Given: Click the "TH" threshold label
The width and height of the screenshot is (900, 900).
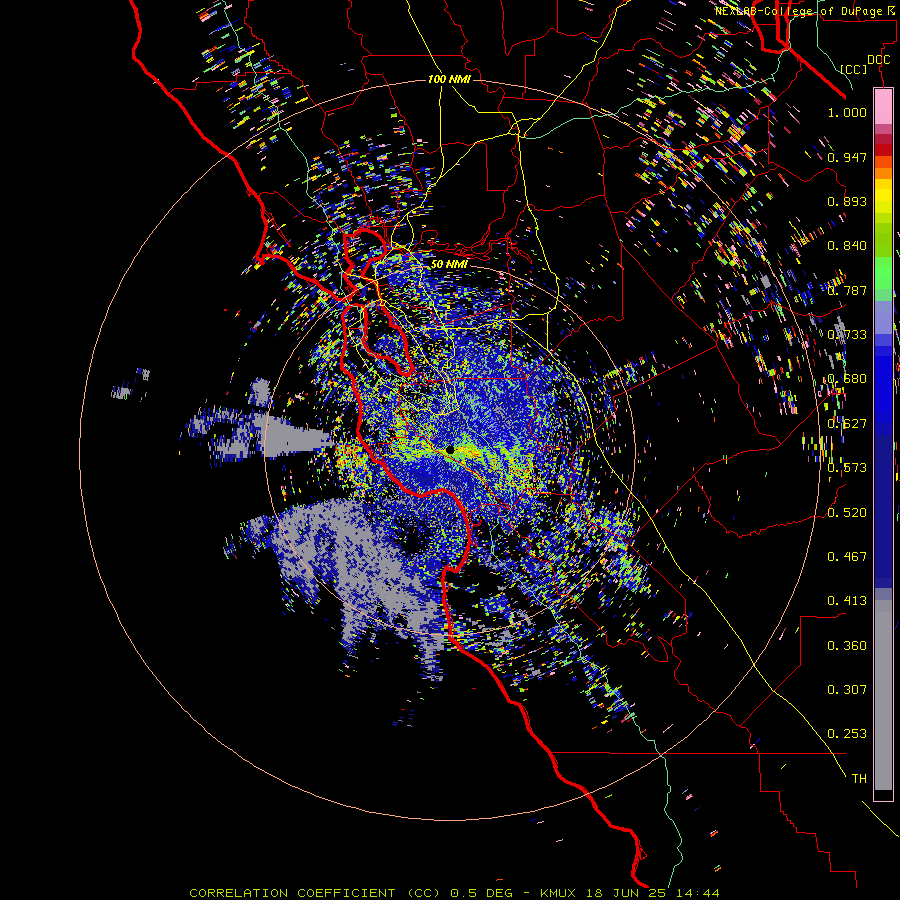Looking at the screenshot, I should 859,779.
